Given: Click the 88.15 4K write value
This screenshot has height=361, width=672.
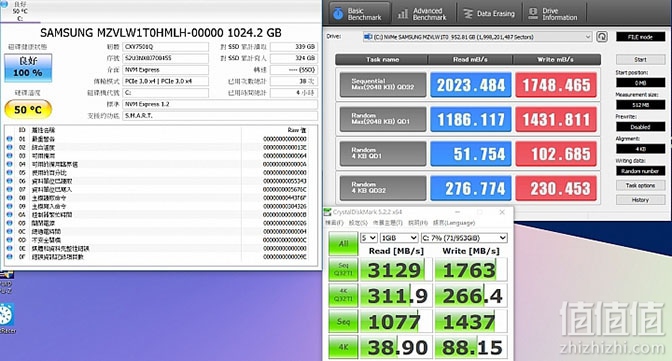Looking at the screenshot, I should click(x=471, y=347).
